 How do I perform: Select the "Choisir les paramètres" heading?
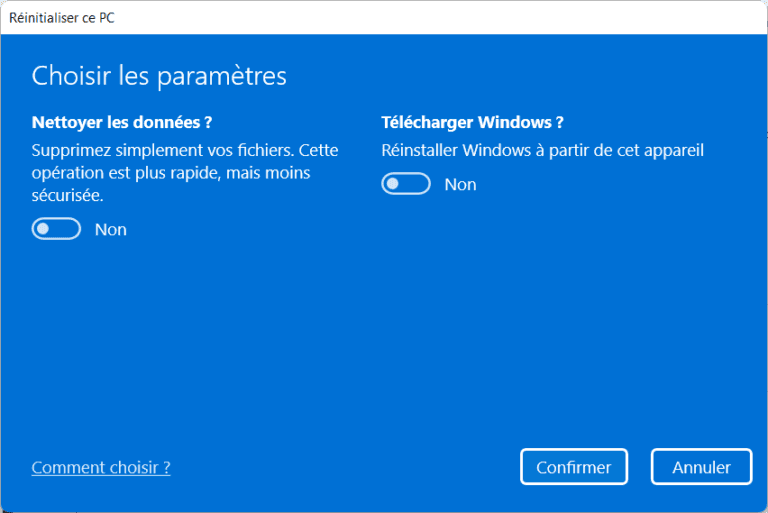tap(159, 75)
